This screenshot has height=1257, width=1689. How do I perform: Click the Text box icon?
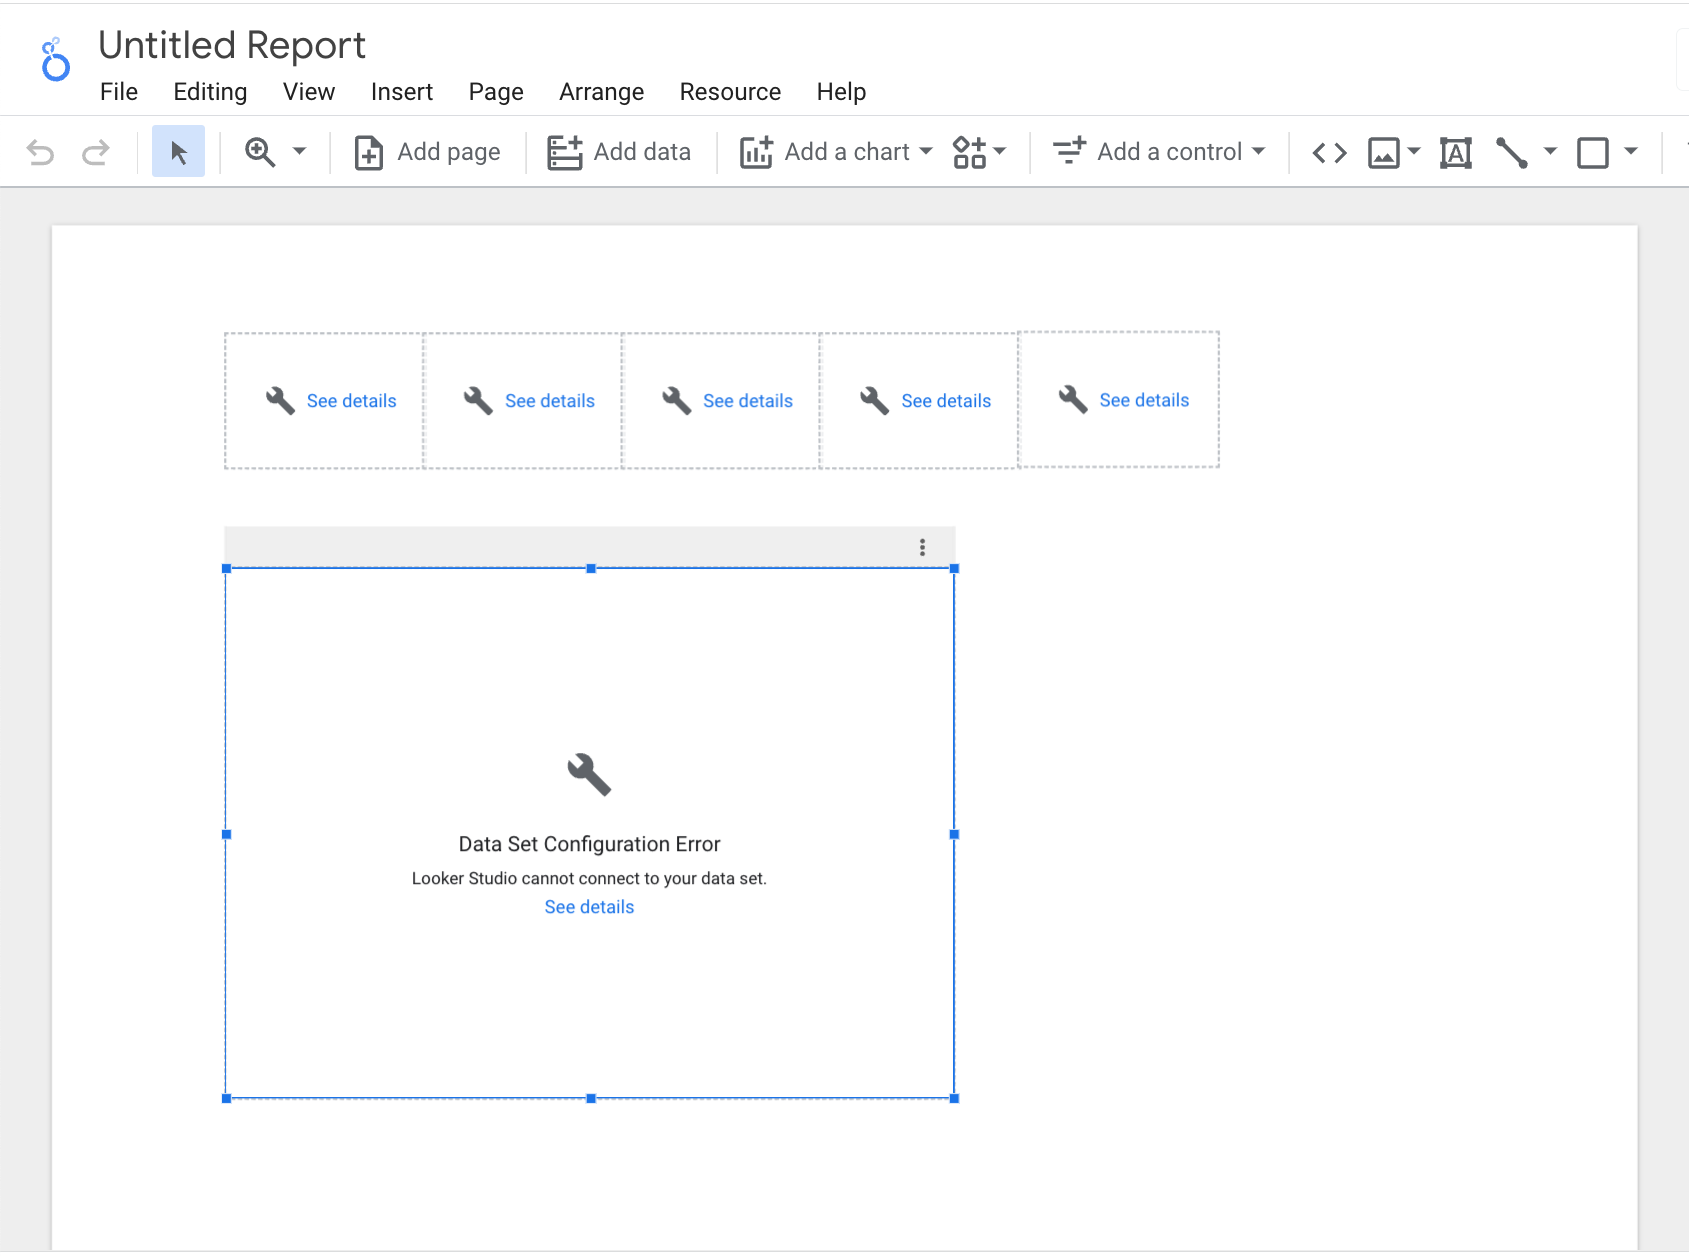coord(1456,153)
